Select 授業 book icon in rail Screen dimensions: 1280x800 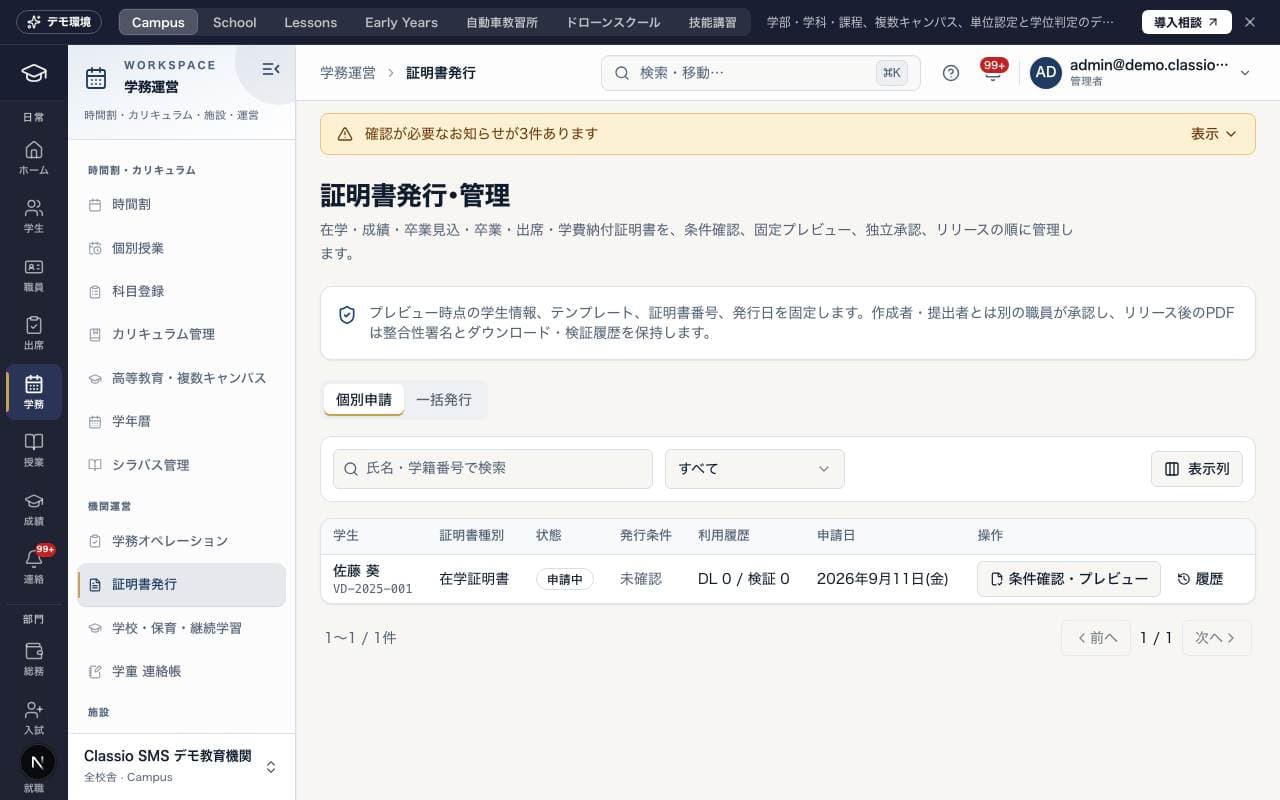coord(34,450)
